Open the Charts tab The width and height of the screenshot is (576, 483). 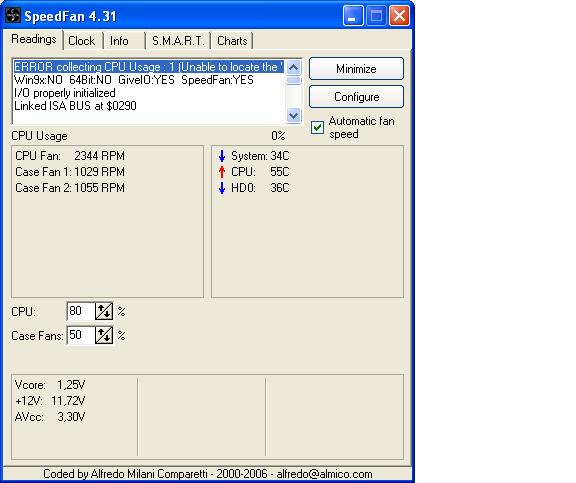click(x=232, y=40)
